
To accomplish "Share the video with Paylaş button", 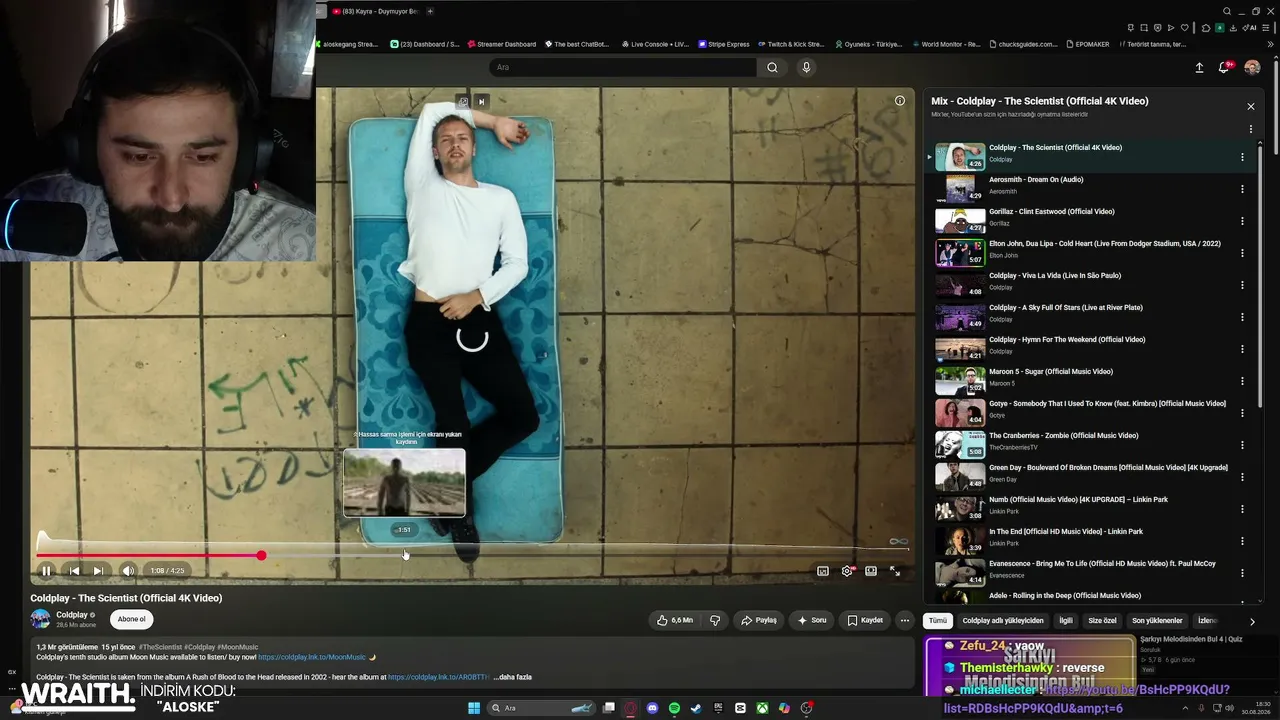I will [759, 620].
